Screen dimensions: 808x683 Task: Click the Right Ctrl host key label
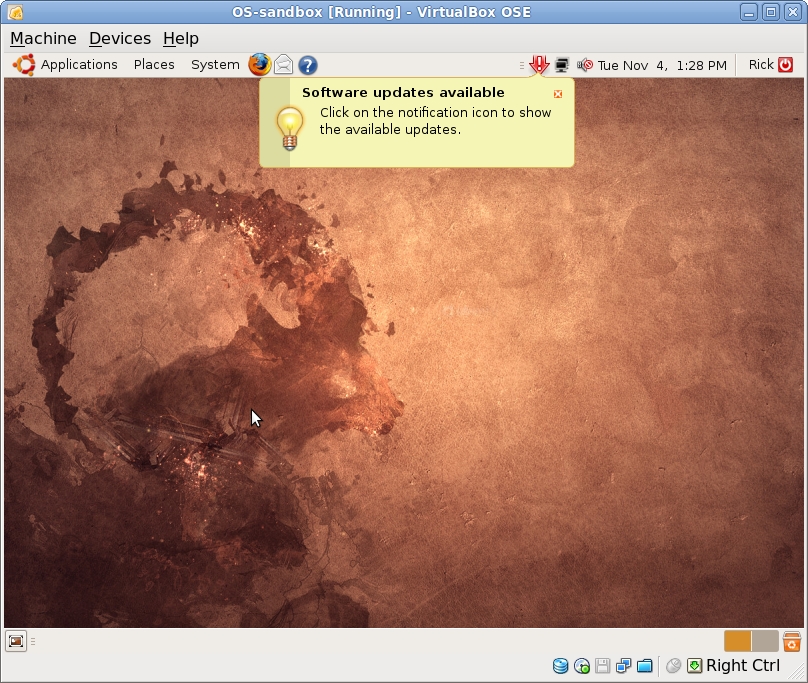743,665
